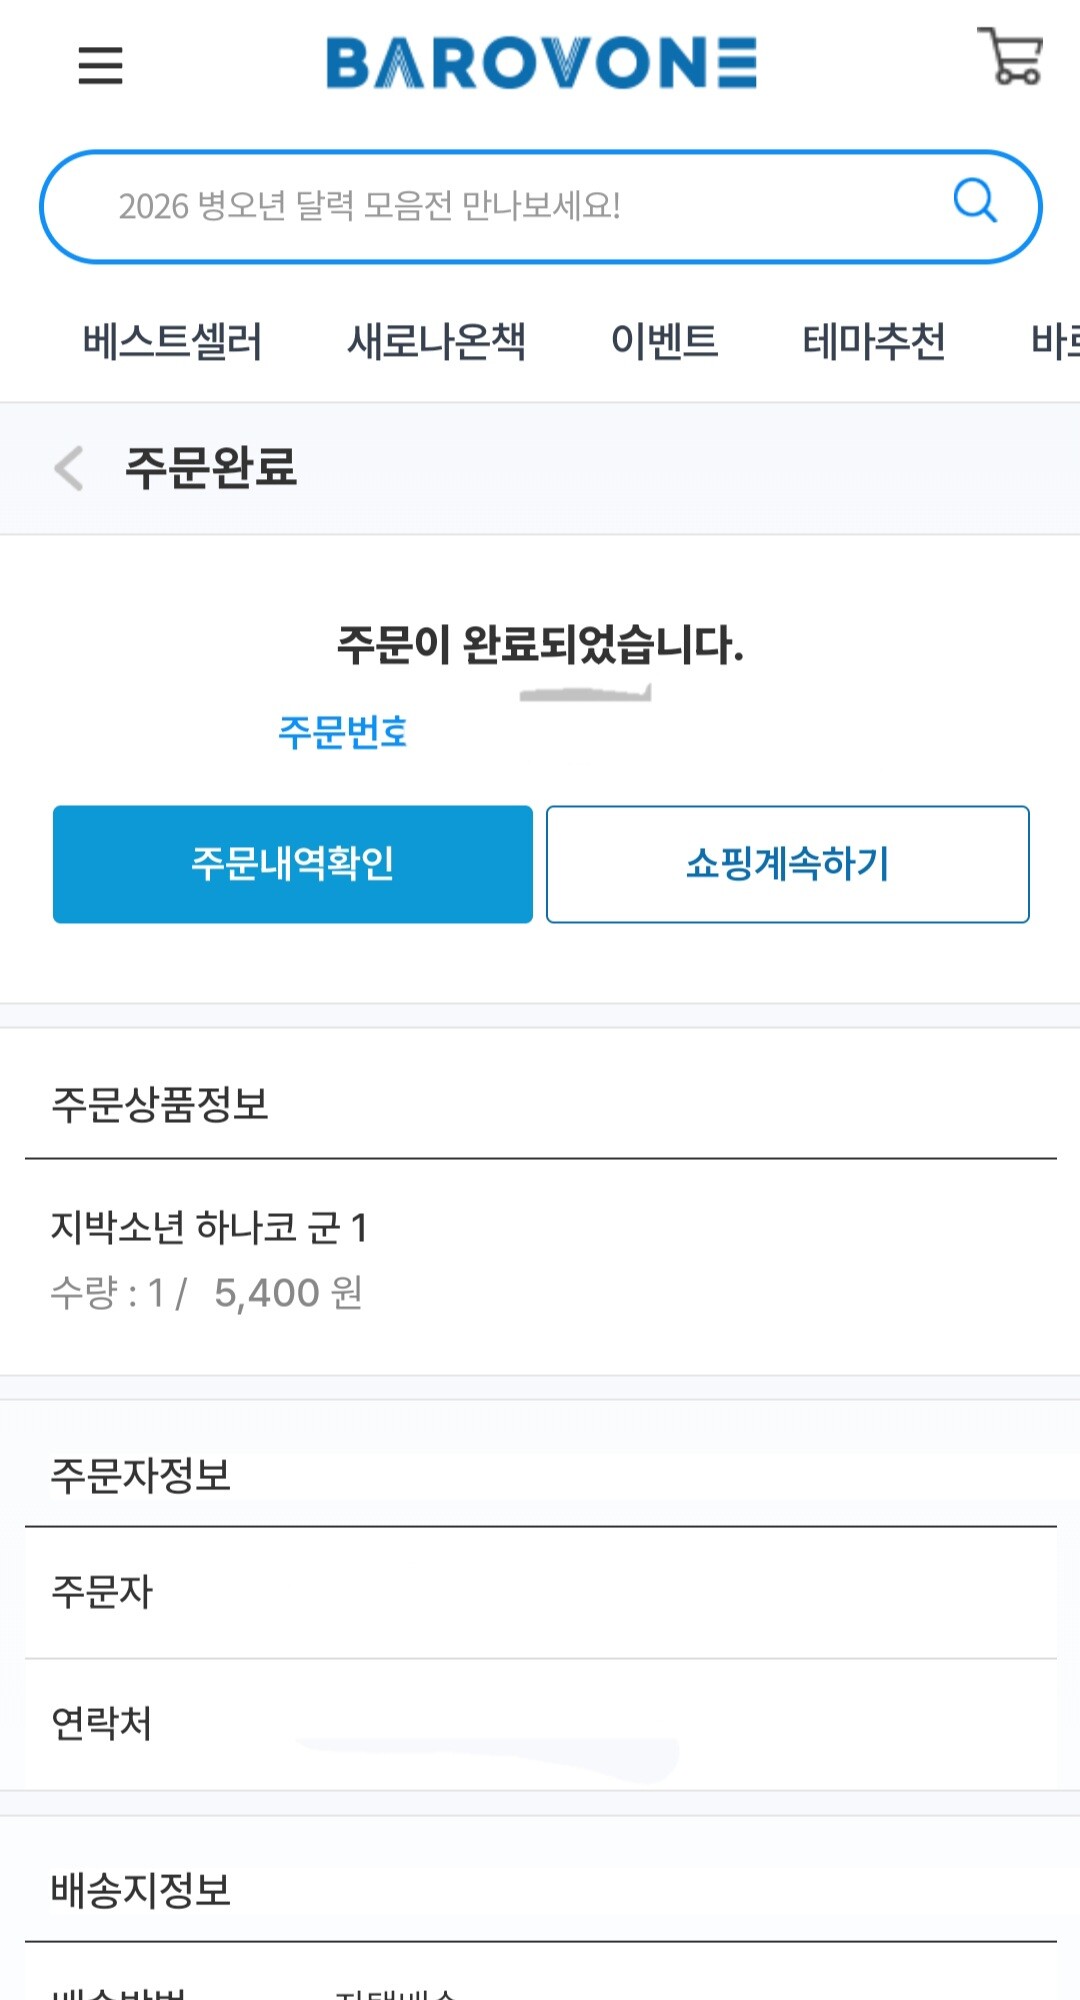1080x2000 pixels.
Task: Open the hamburger navigation menu
Action: coord(100,65)
